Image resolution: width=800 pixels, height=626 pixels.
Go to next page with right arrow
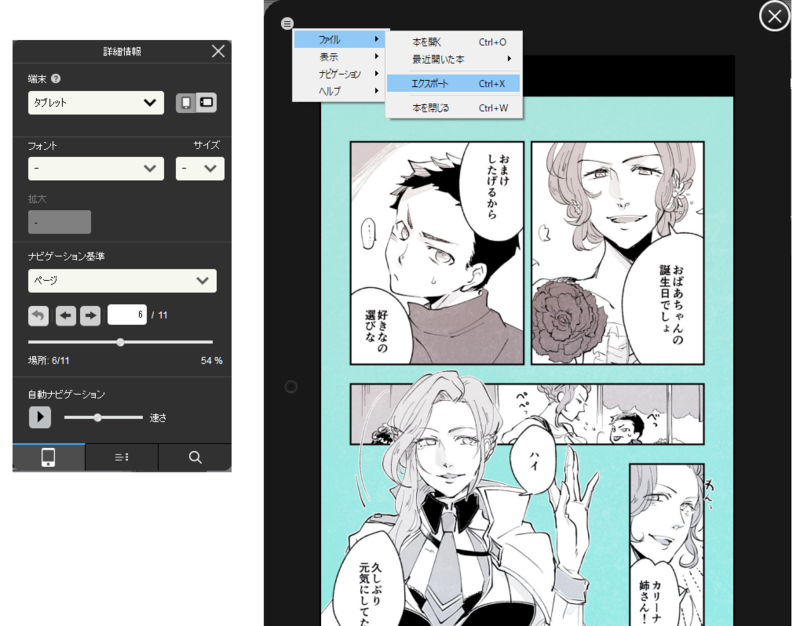(x=90, y=315)
